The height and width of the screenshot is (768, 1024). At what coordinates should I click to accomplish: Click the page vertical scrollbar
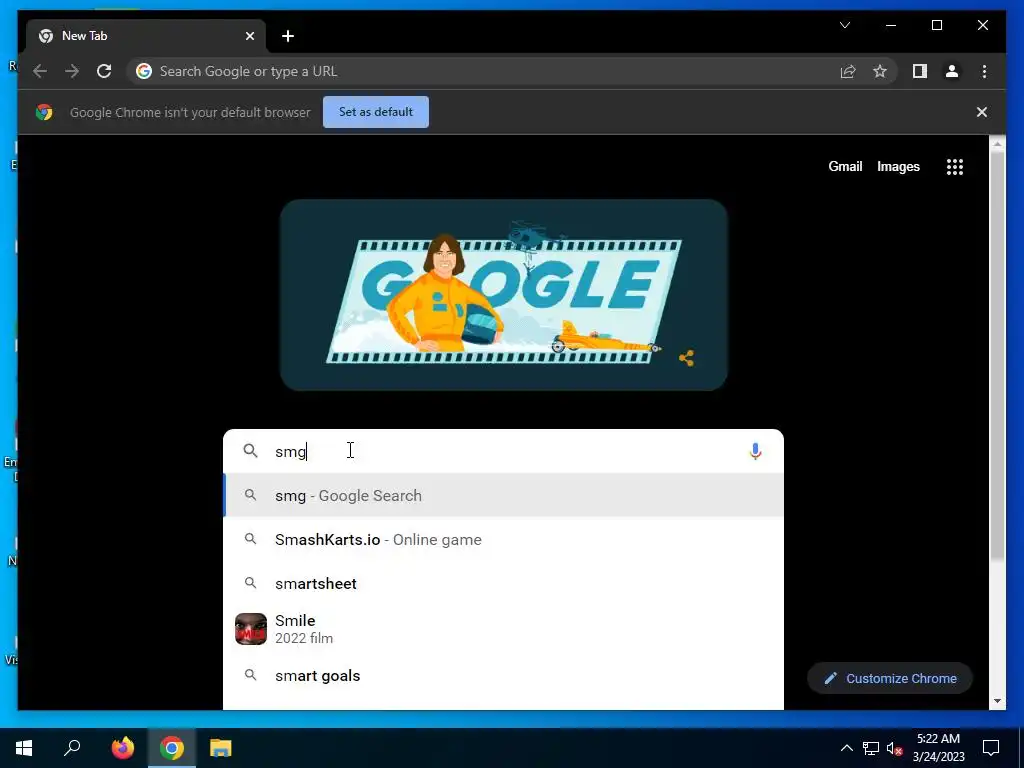point(997,356)
